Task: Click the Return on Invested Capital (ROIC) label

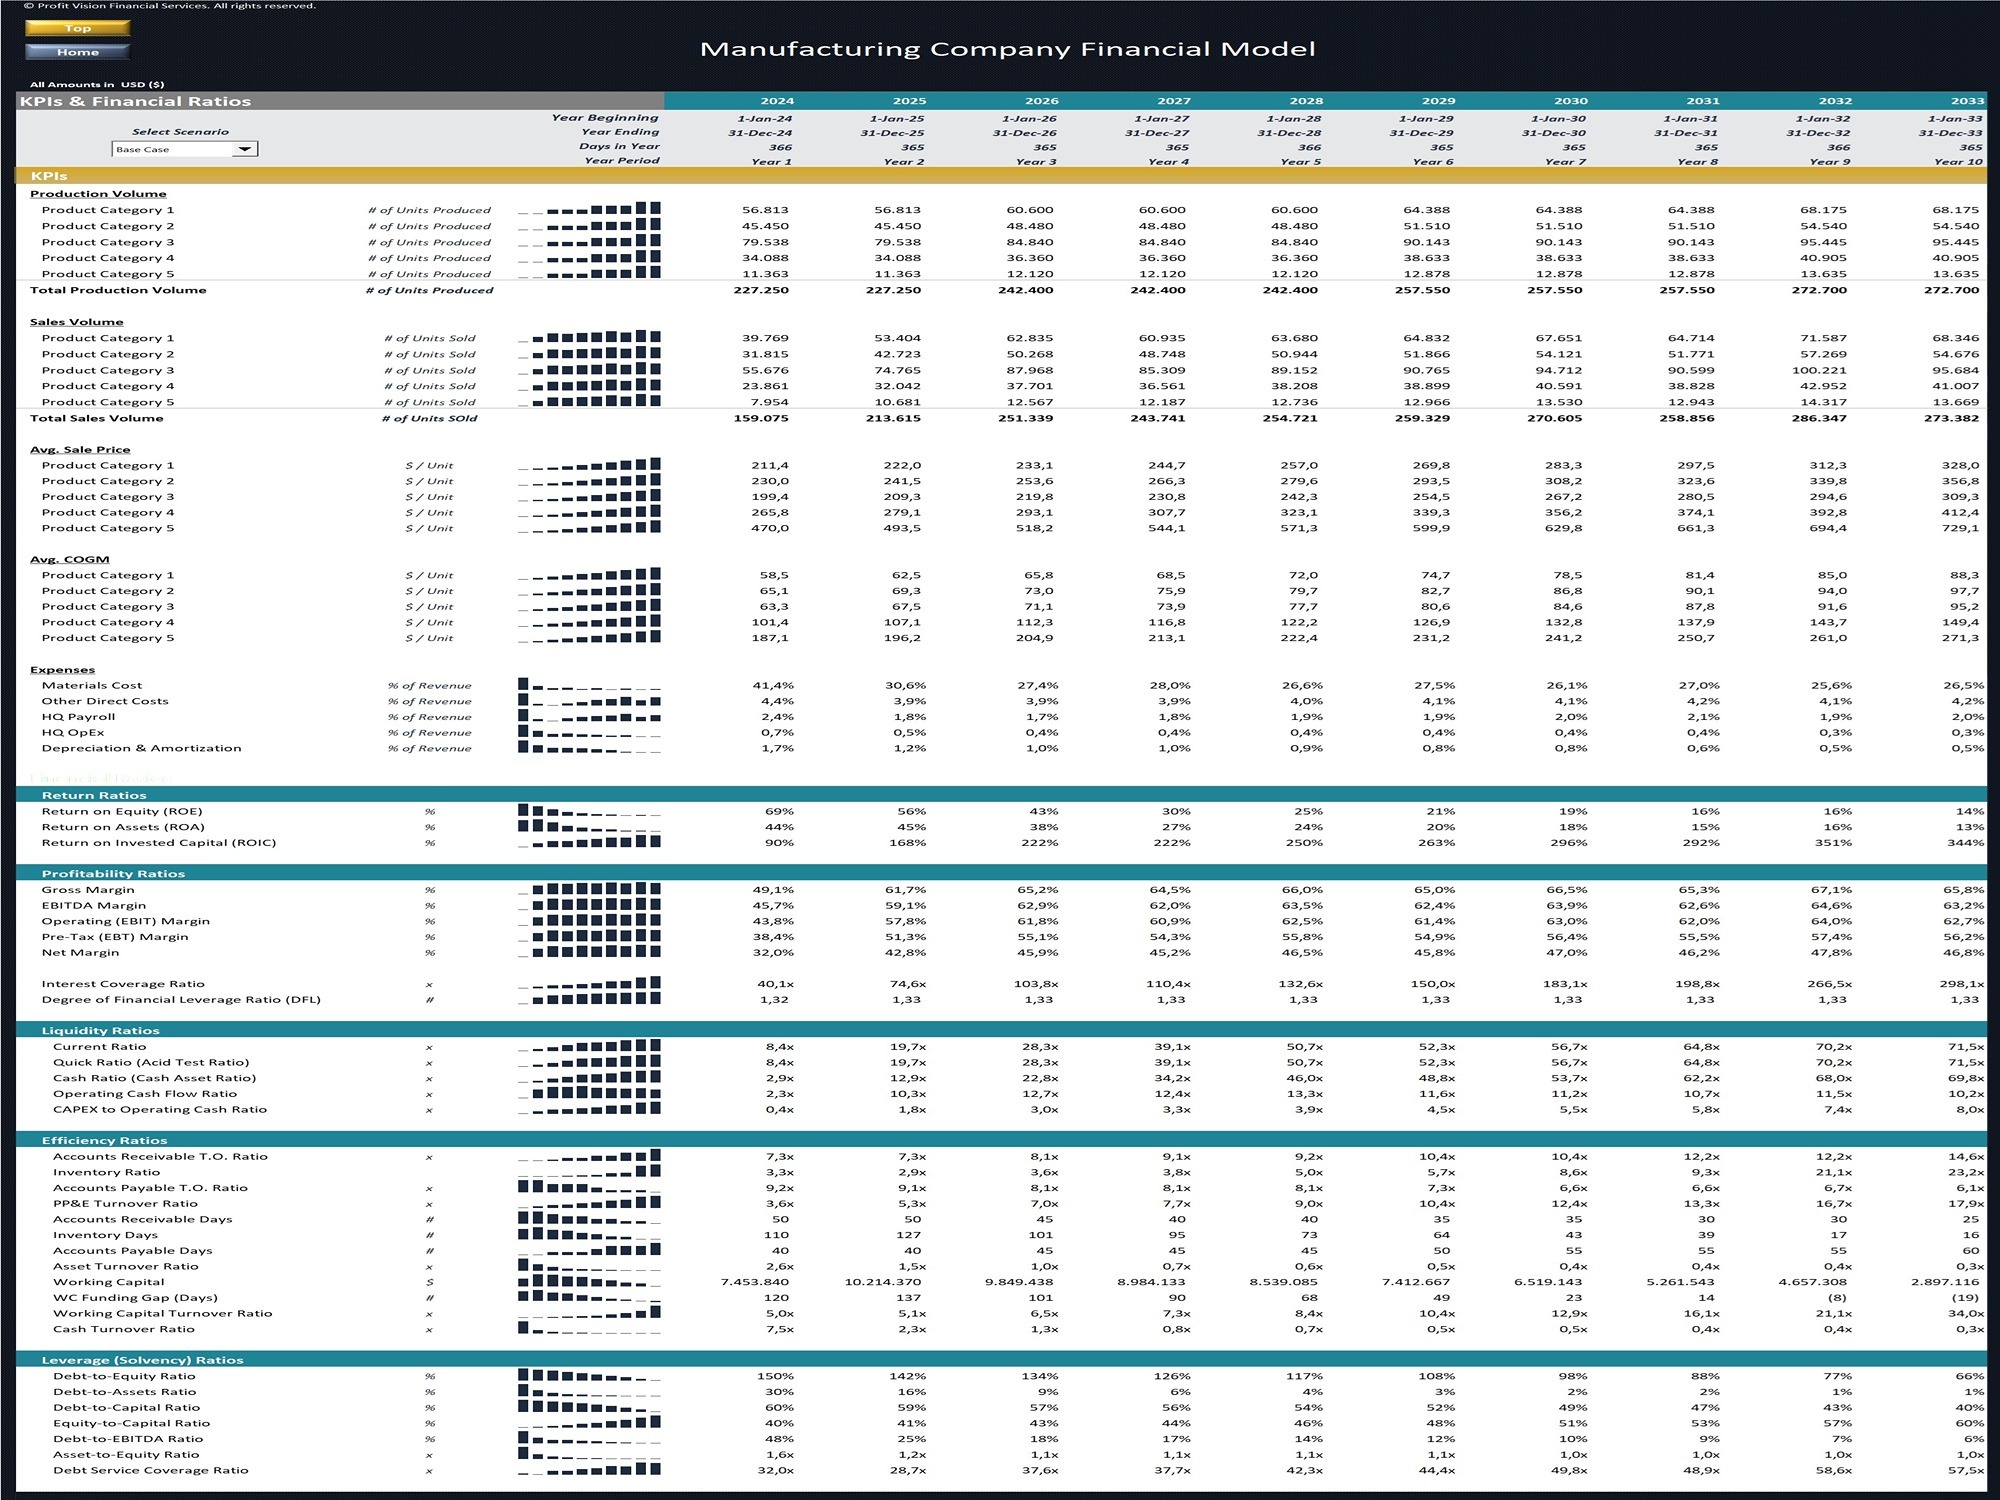Action: (x=159, y=842)
